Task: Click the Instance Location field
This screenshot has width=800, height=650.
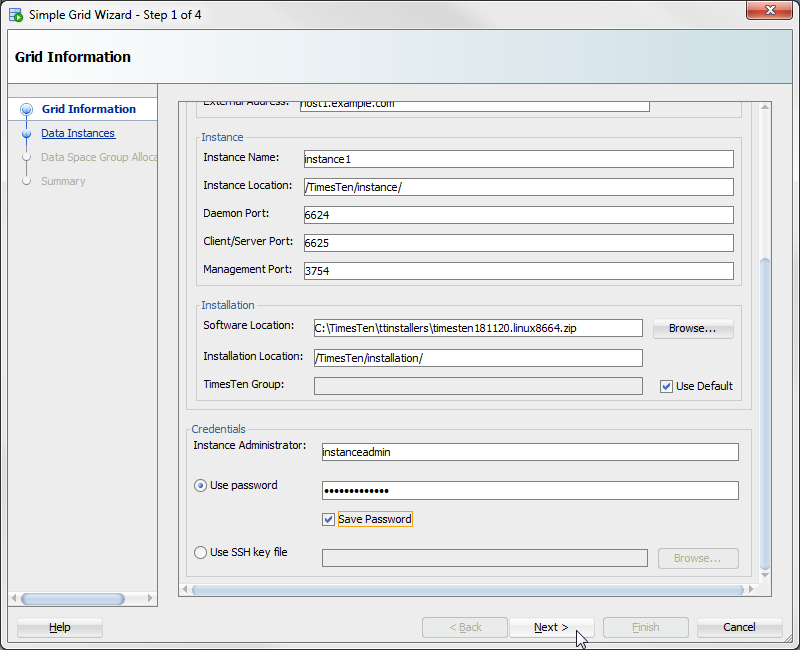Action: [518, 187]
